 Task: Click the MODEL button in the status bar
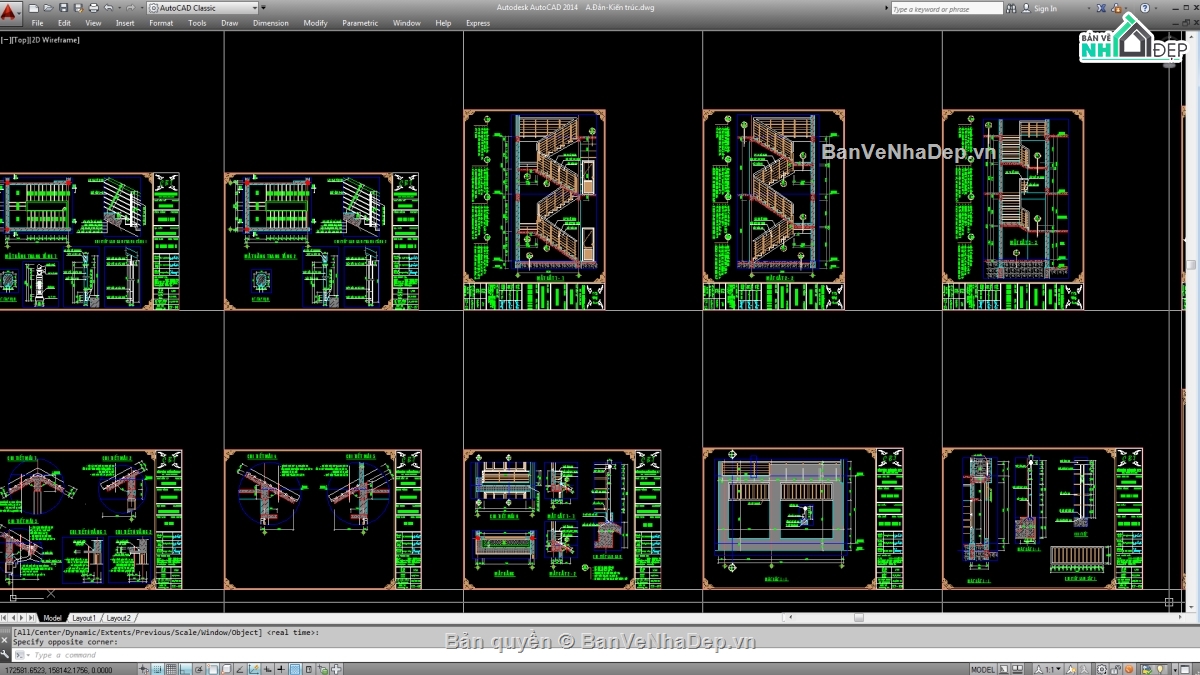point(982,668)
